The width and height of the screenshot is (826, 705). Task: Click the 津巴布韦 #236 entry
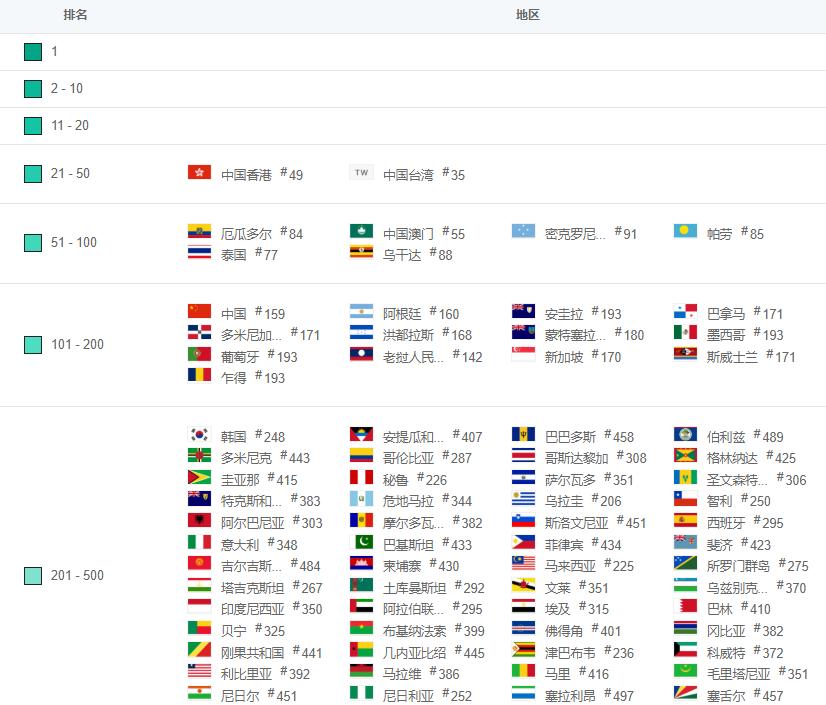573,651
